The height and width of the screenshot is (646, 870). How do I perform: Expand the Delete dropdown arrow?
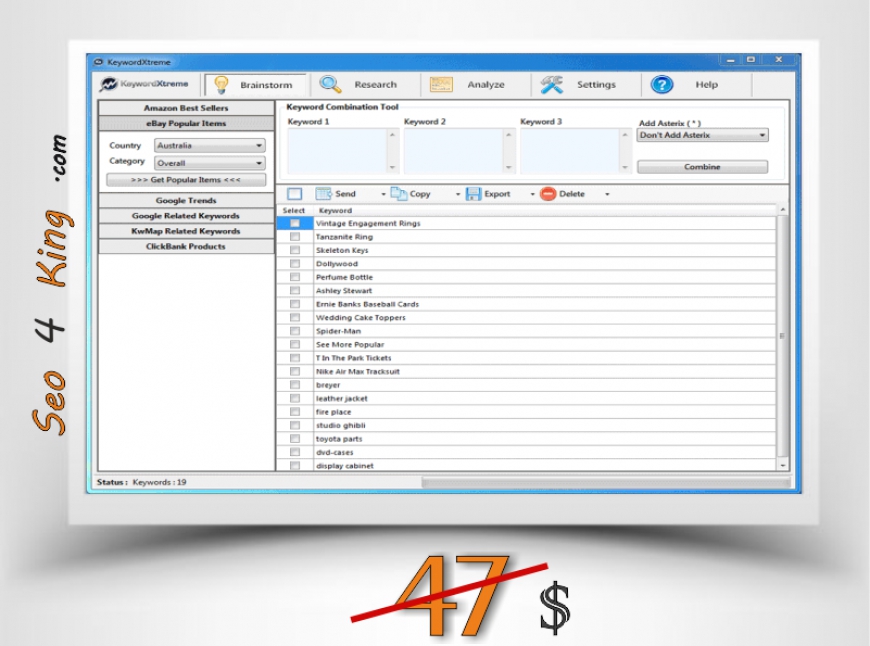tap(607, 194)
